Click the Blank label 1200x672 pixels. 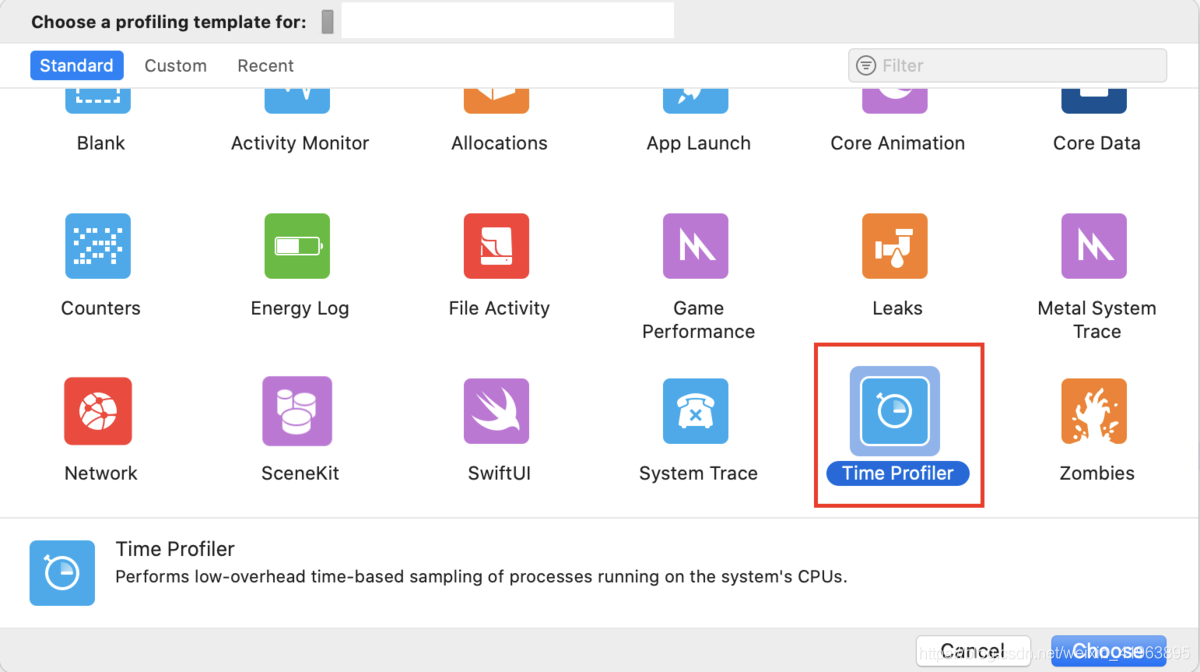tap(101, 143)
